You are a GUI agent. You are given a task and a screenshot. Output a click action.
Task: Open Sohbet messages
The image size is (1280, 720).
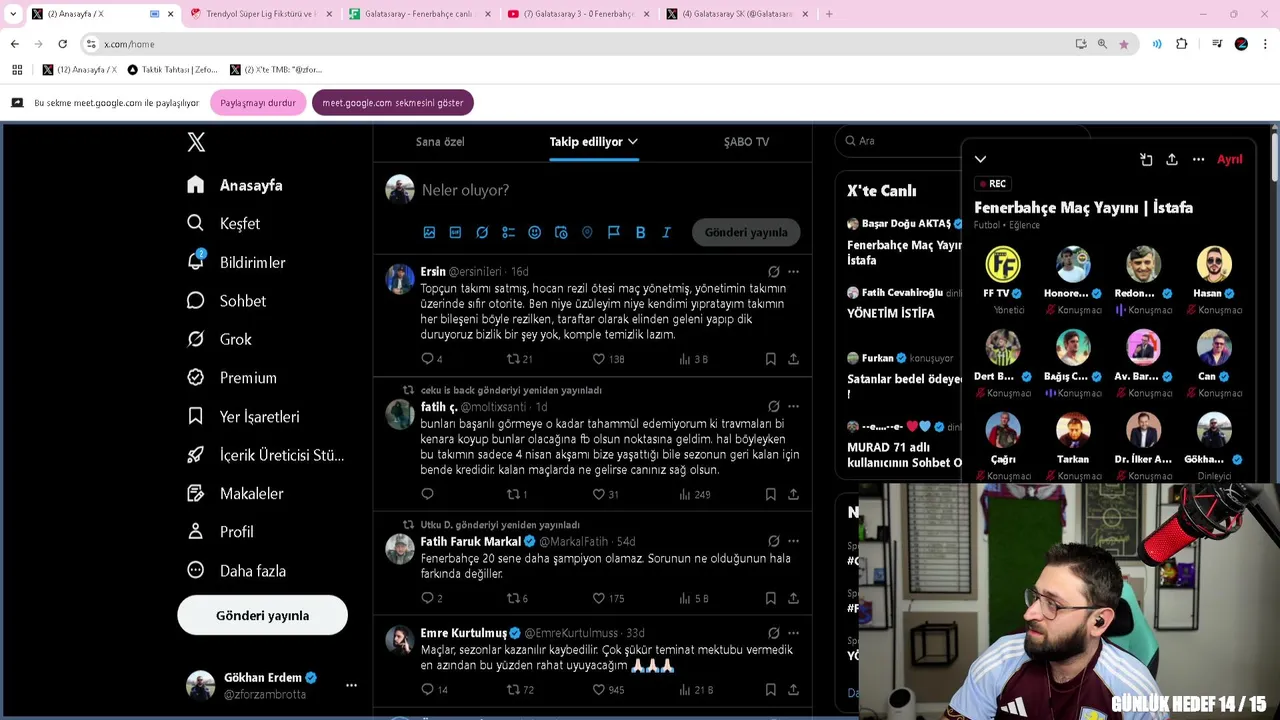point(226,301)
